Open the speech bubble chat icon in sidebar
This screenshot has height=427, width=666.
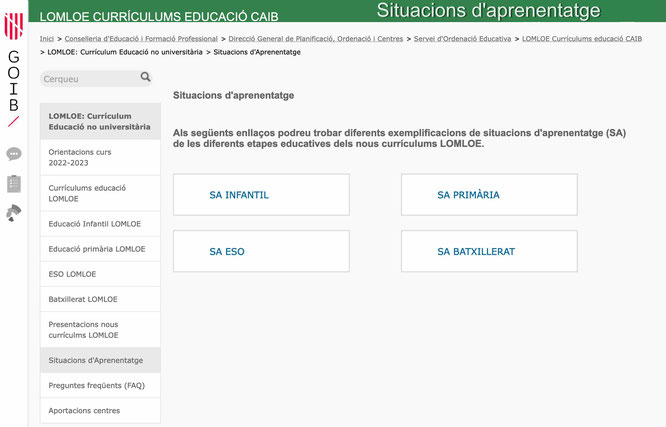pyautogui.click(x=14, y=153)
